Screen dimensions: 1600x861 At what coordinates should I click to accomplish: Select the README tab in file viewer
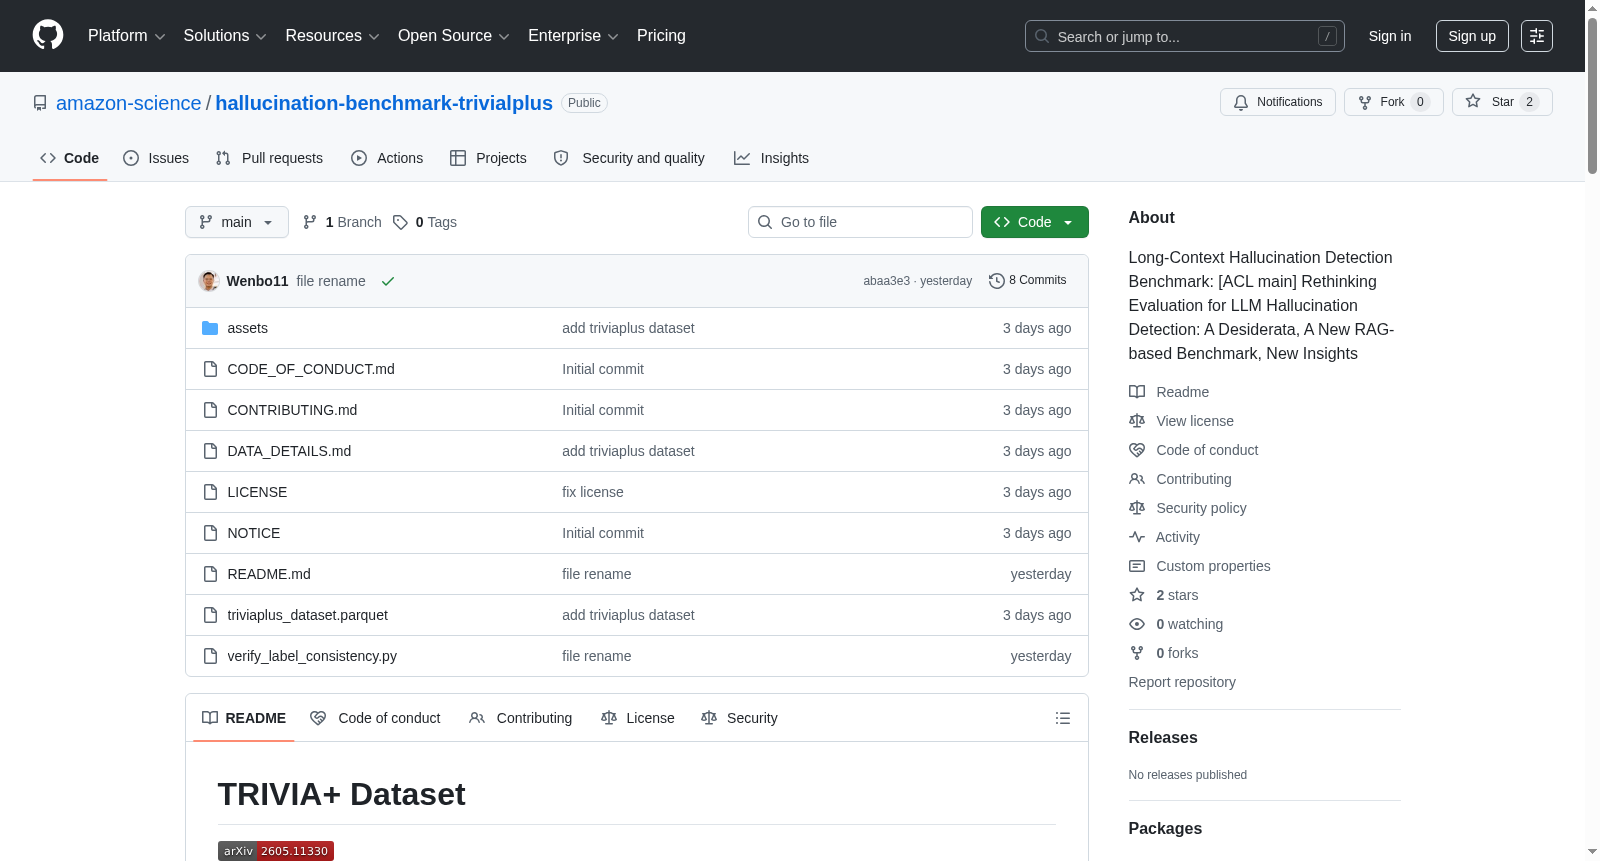point(244,718)
